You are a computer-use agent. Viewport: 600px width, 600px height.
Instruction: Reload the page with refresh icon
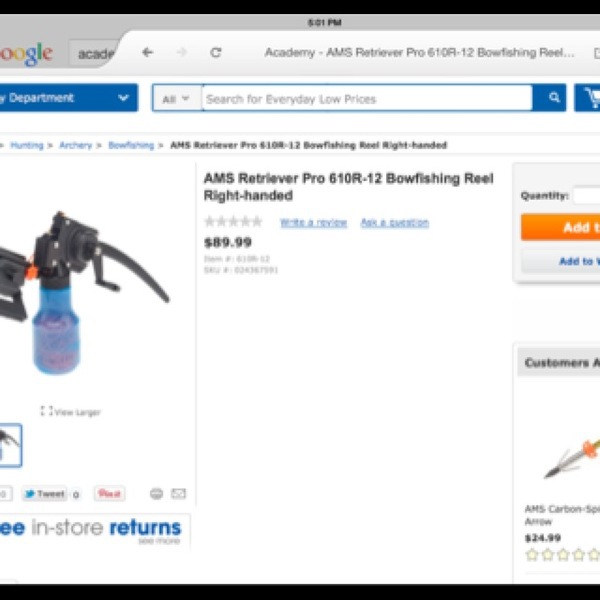[216, 52]
